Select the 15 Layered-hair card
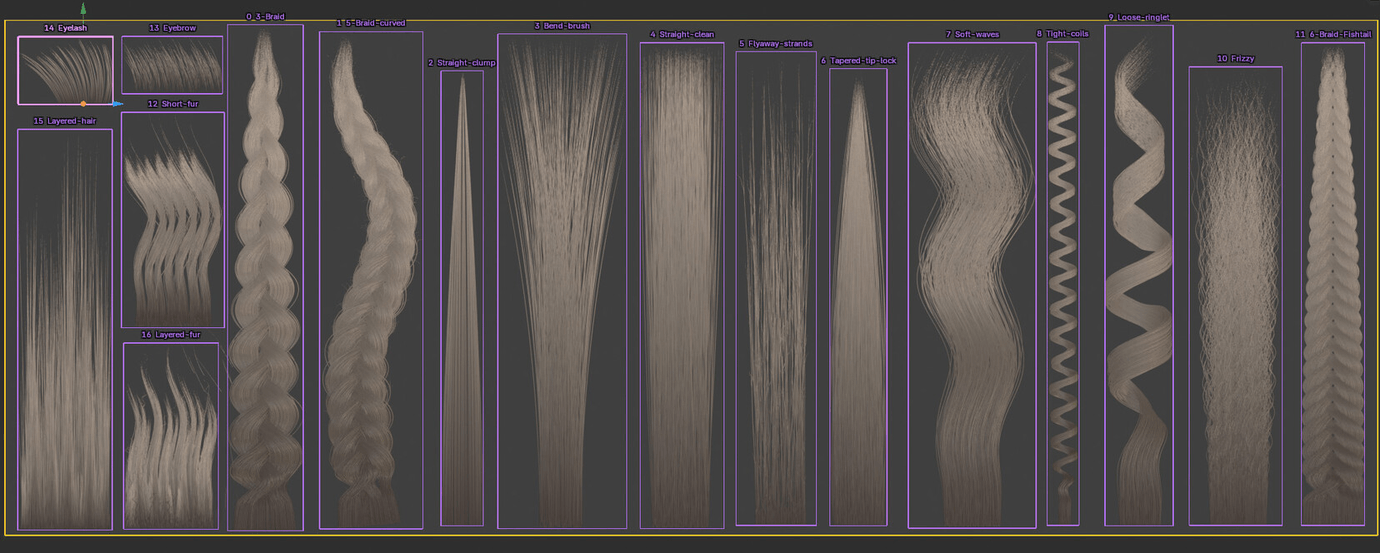The image size is (1380, 553). coord(65,329)
